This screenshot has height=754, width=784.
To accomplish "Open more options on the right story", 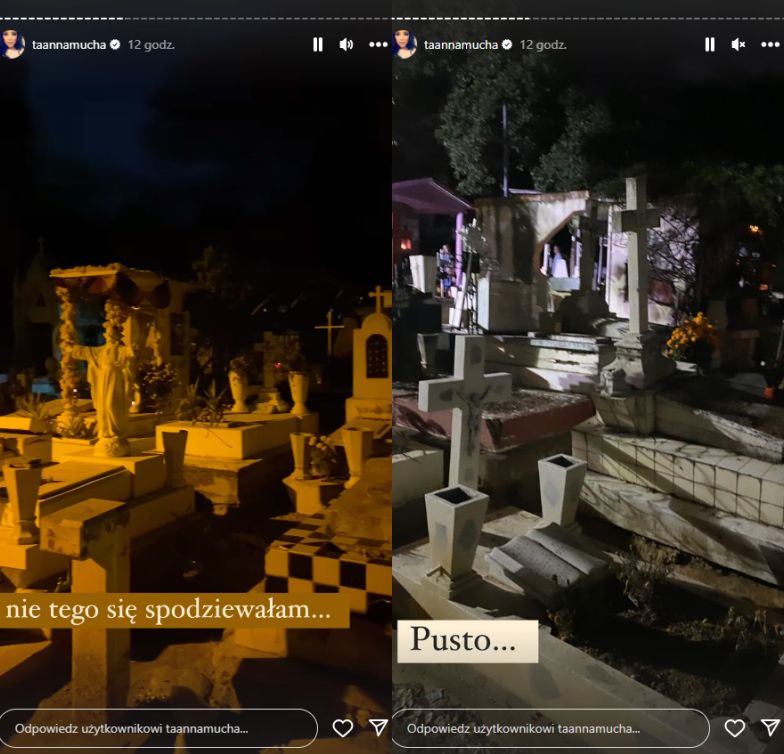I will point(770,44).
